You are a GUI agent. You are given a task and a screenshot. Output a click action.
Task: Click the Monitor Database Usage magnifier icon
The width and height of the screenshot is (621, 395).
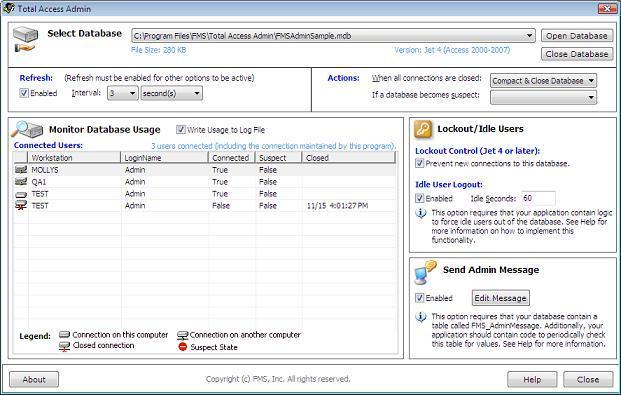pos(27,129)
